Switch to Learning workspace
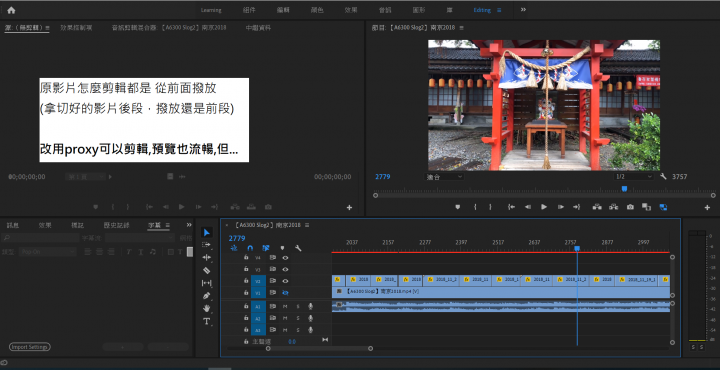Image resolution: width=720 pixels, height=370 pixels. coord(211,10)
